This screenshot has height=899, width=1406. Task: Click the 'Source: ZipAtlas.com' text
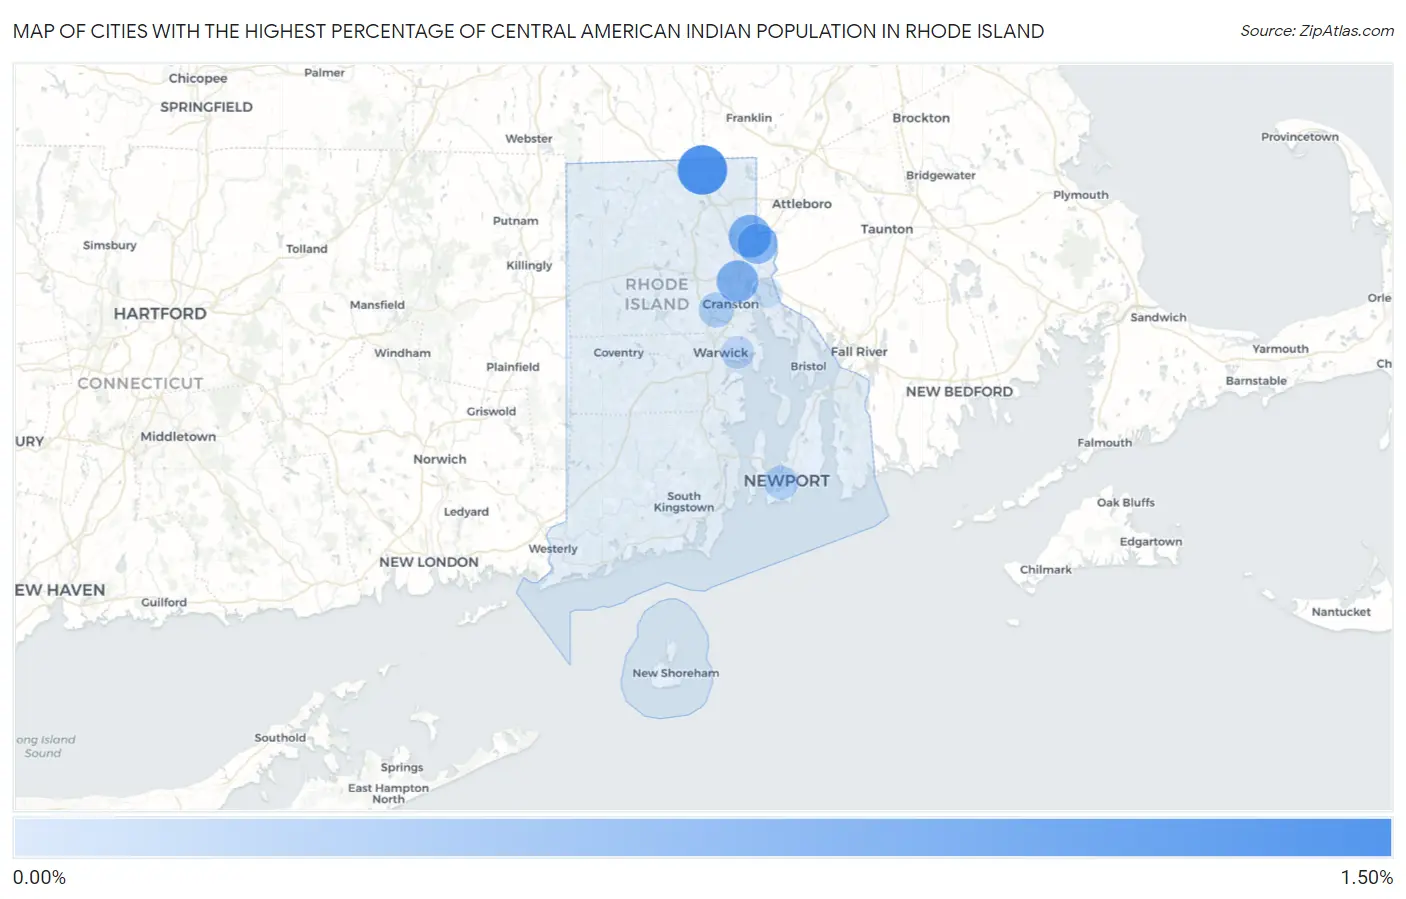[1317, 31]
